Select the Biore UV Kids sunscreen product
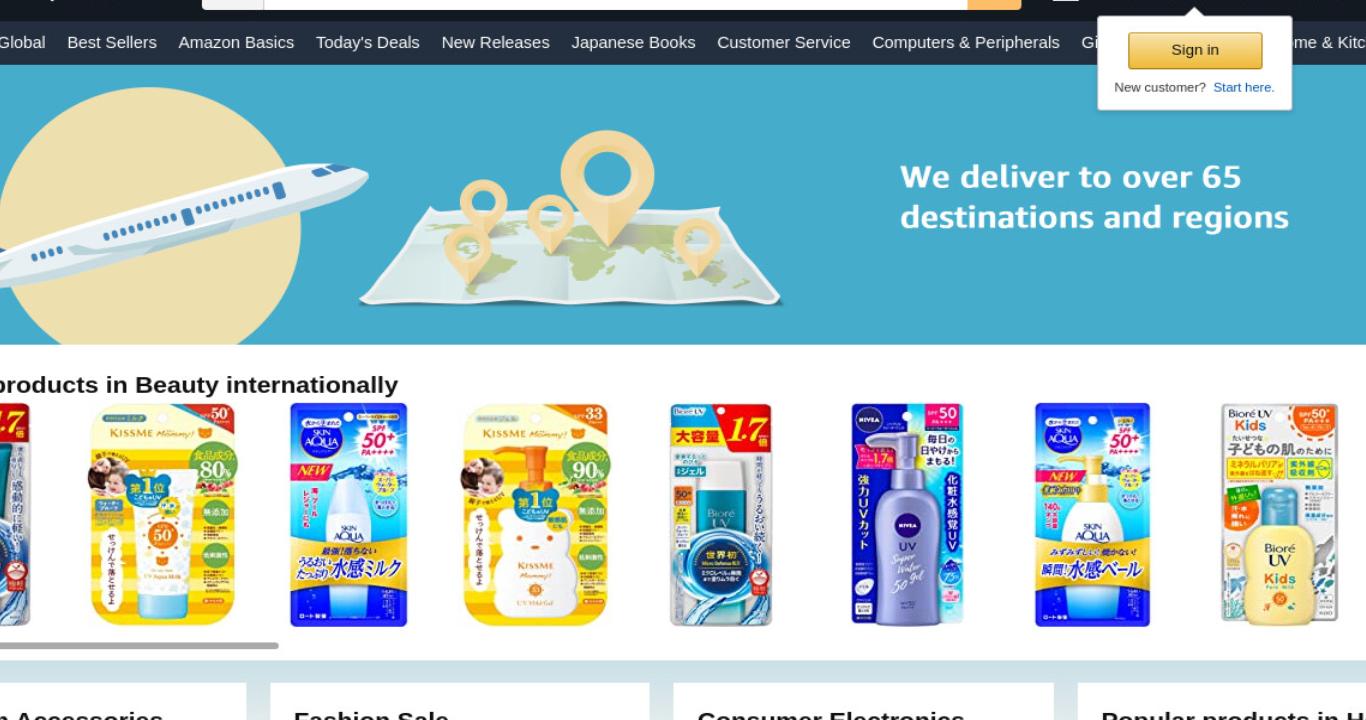1366x720 pixels. point(1279,515)
